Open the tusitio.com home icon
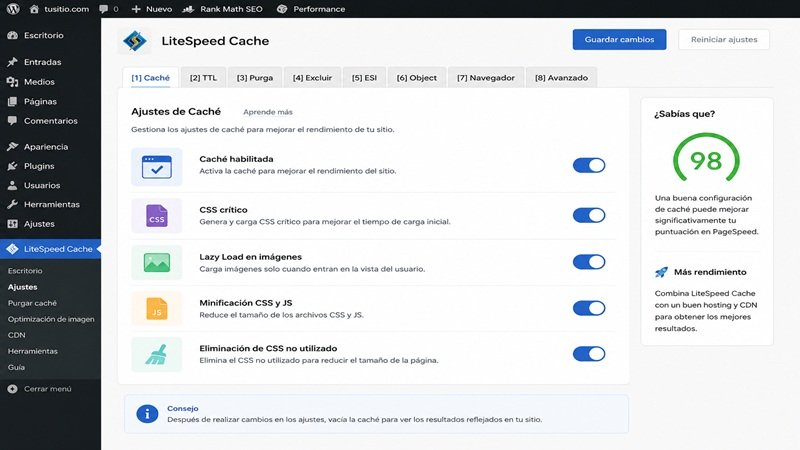The width and height of the screenshot is (800, 450). [x=34, y=9]
